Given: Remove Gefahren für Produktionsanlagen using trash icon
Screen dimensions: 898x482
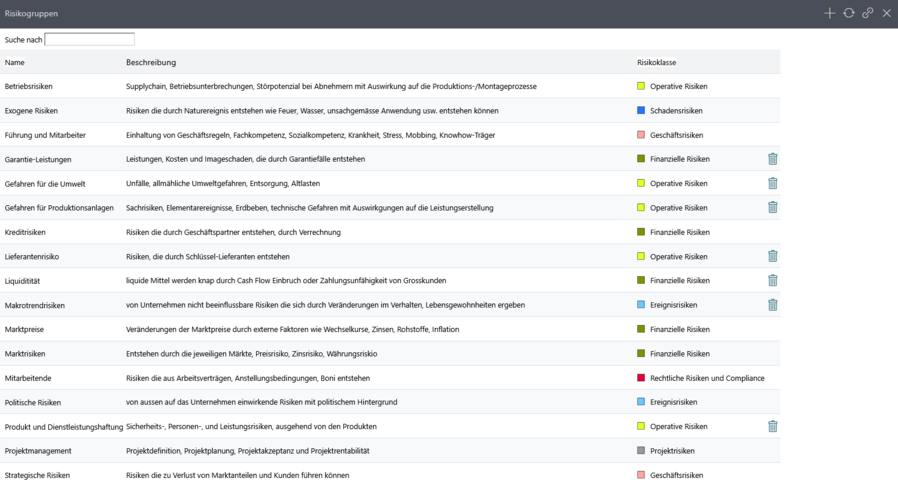Looking at the screenshot, I should (x=772, y=207).
